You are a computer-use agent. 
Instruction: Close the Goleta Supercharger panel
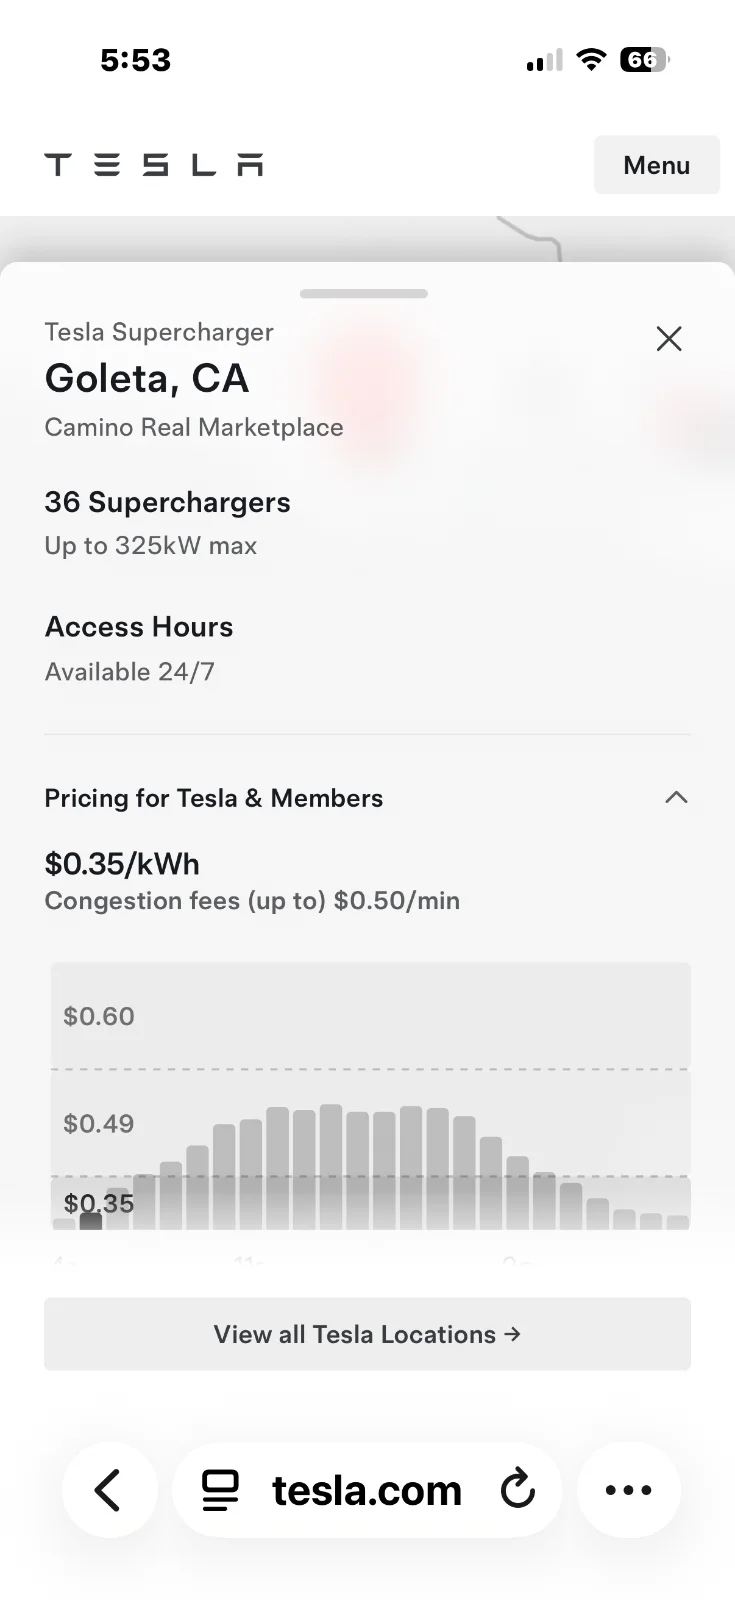point(669,339)
